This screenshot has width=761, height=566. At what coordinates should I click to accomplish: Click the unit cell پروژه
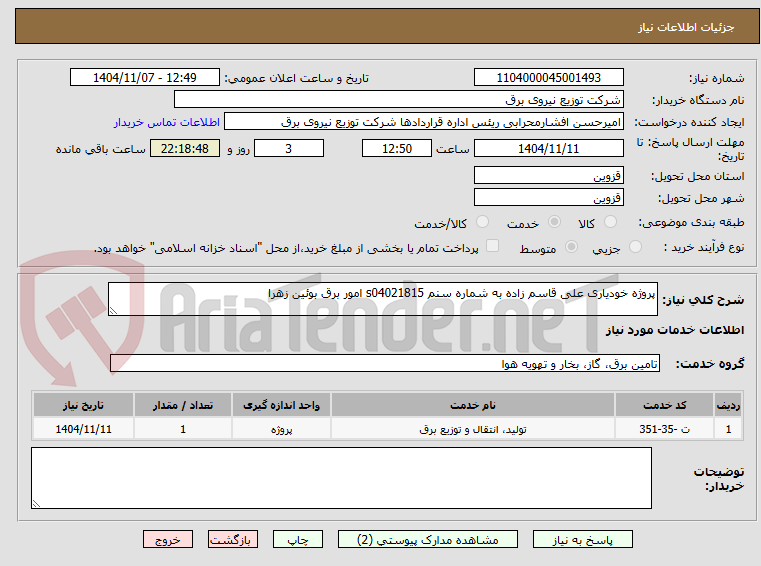[281, 429]
